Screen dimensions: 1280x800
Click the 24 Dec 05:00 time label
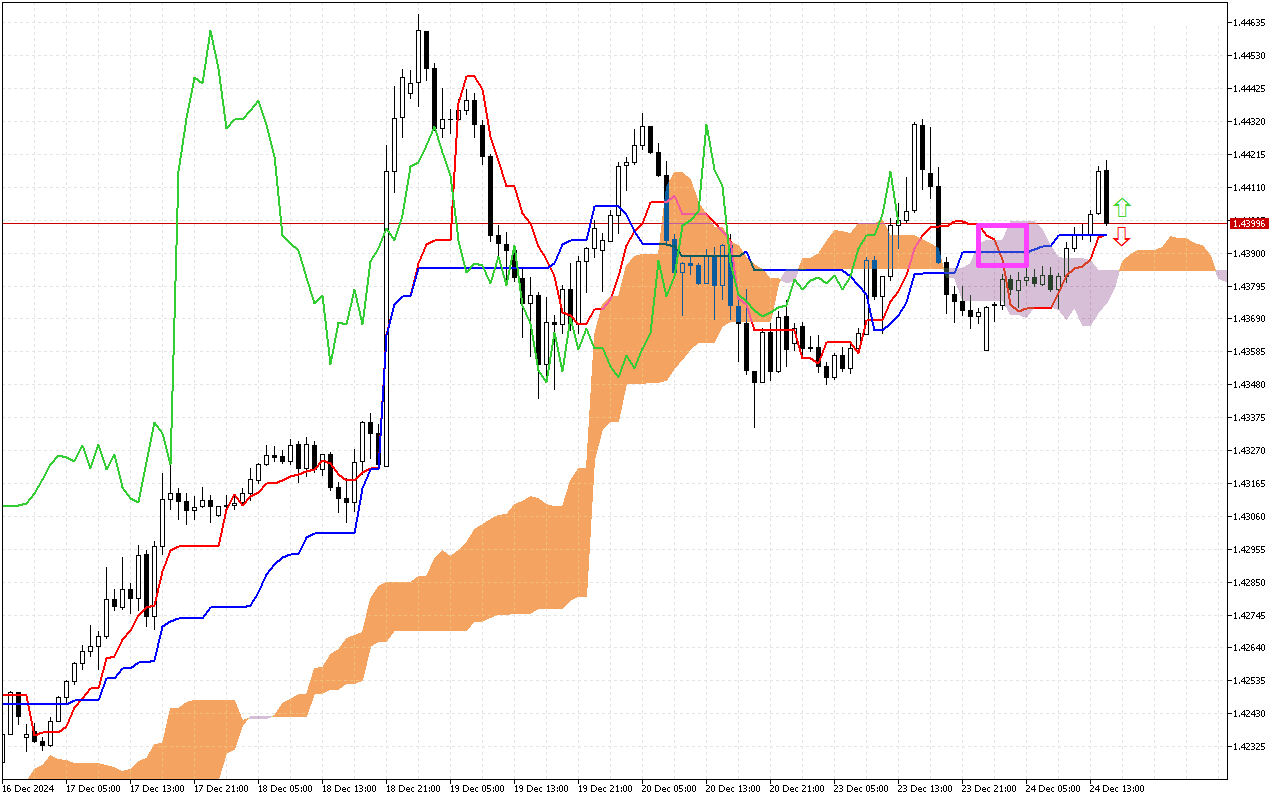click(x=1053, y=789)
